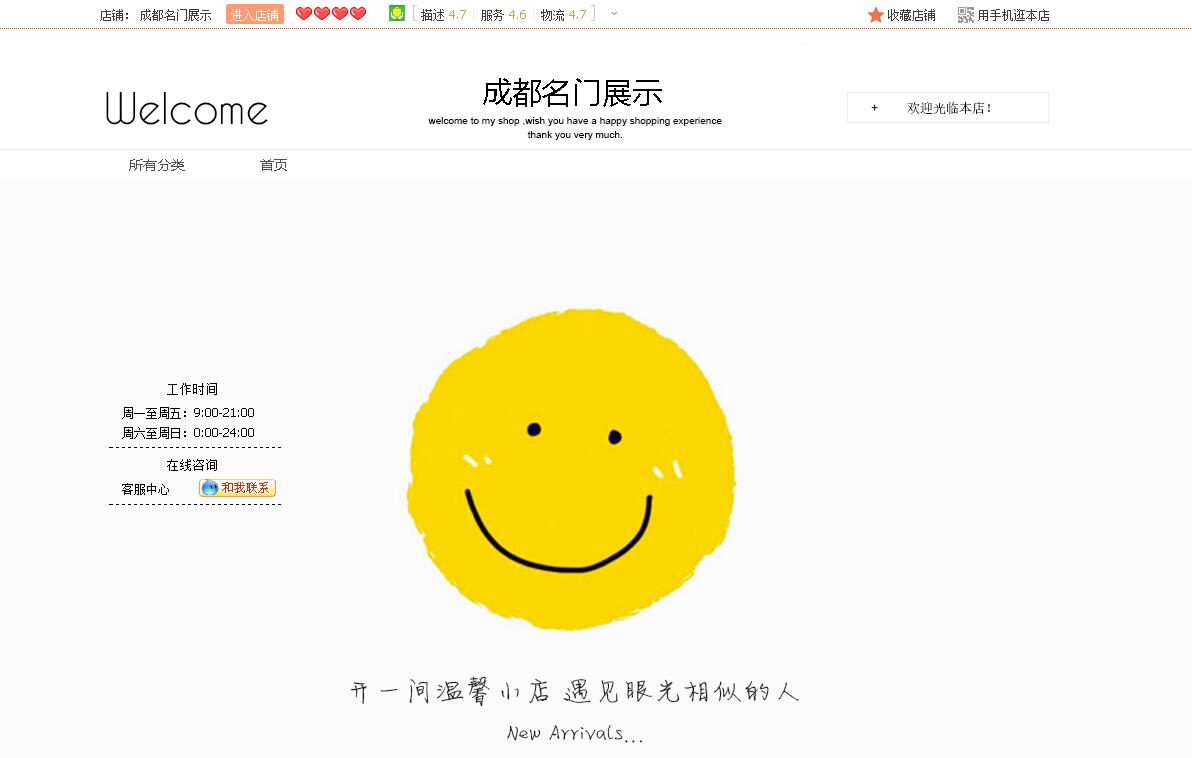Click the 用手机逛本店 link
This screenshot has height=758, width=1192.
tap(1012, 14)
